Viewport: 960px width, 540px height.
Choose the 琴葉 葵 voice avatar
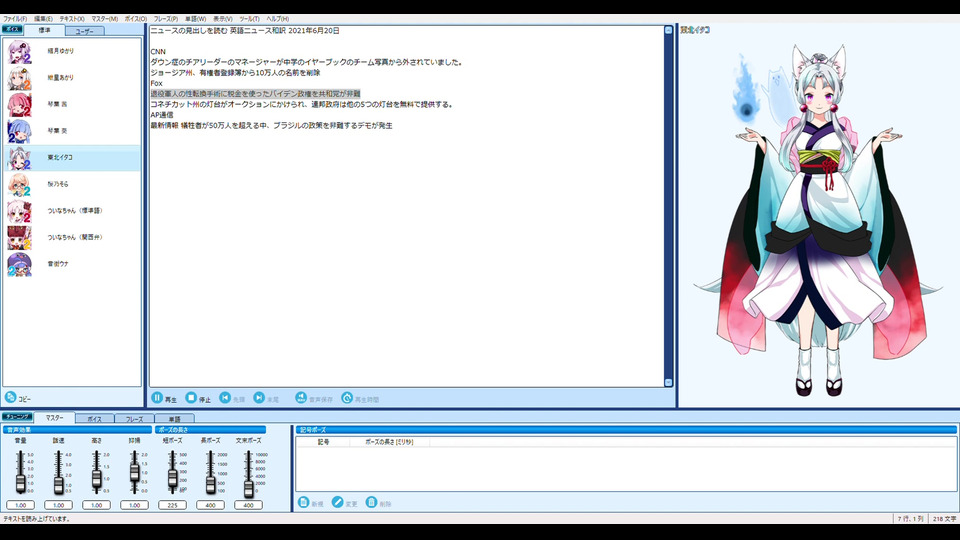[x=20, y=132]
